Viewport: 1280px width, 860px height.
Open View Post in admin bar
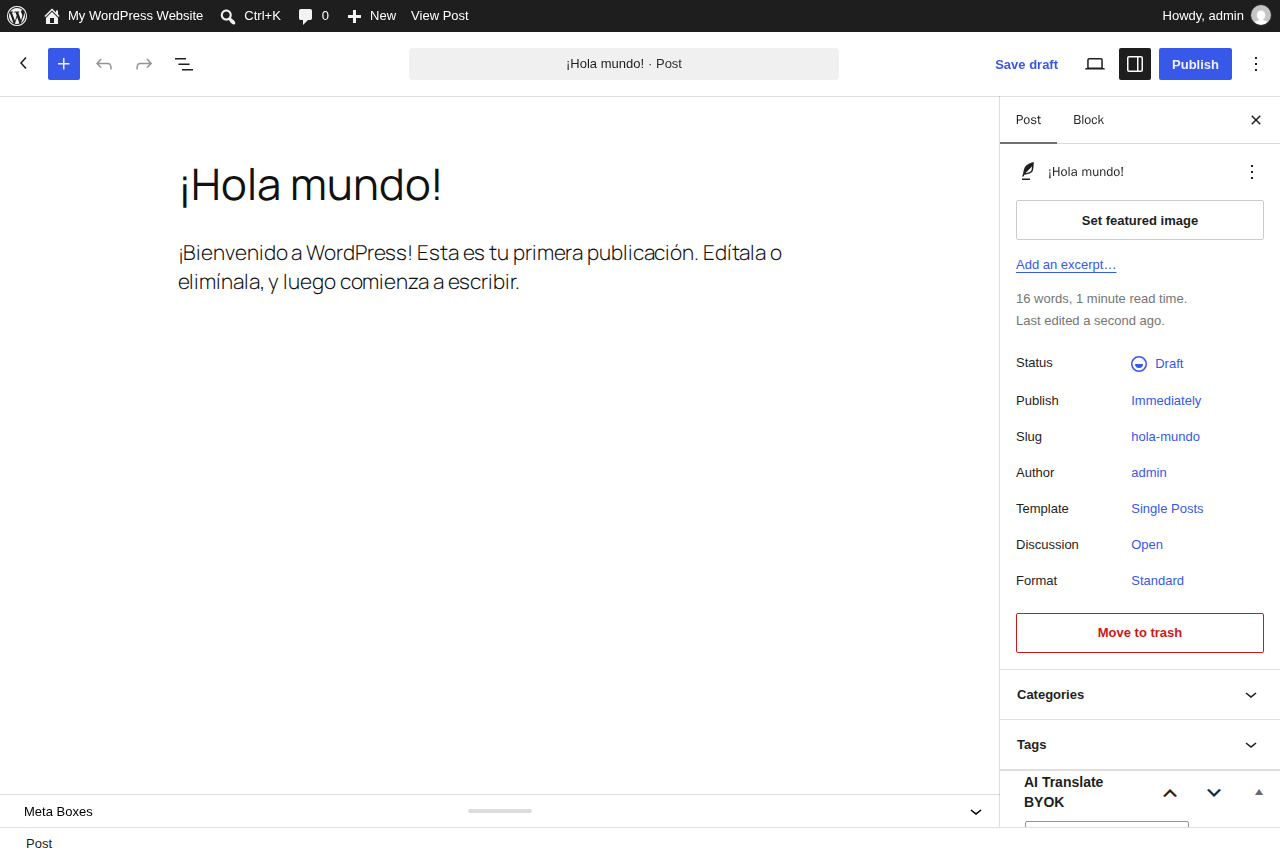coord(439,16)
